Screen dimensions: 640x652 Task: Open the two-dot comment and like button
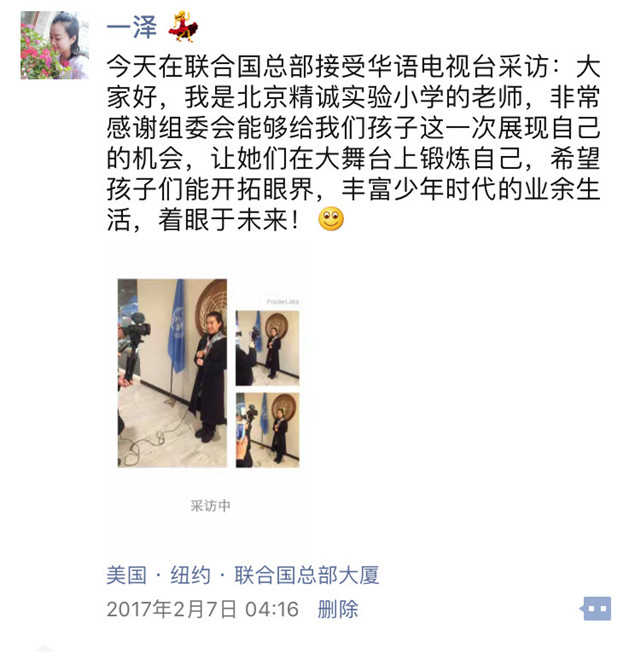pyautogui.click(x=596, y=608)
